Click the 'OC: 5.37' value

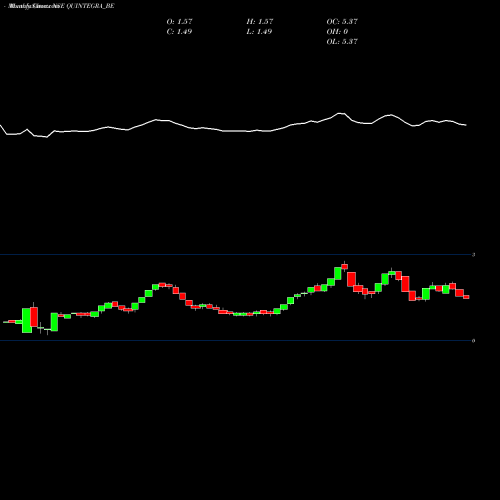coord(342,21)
